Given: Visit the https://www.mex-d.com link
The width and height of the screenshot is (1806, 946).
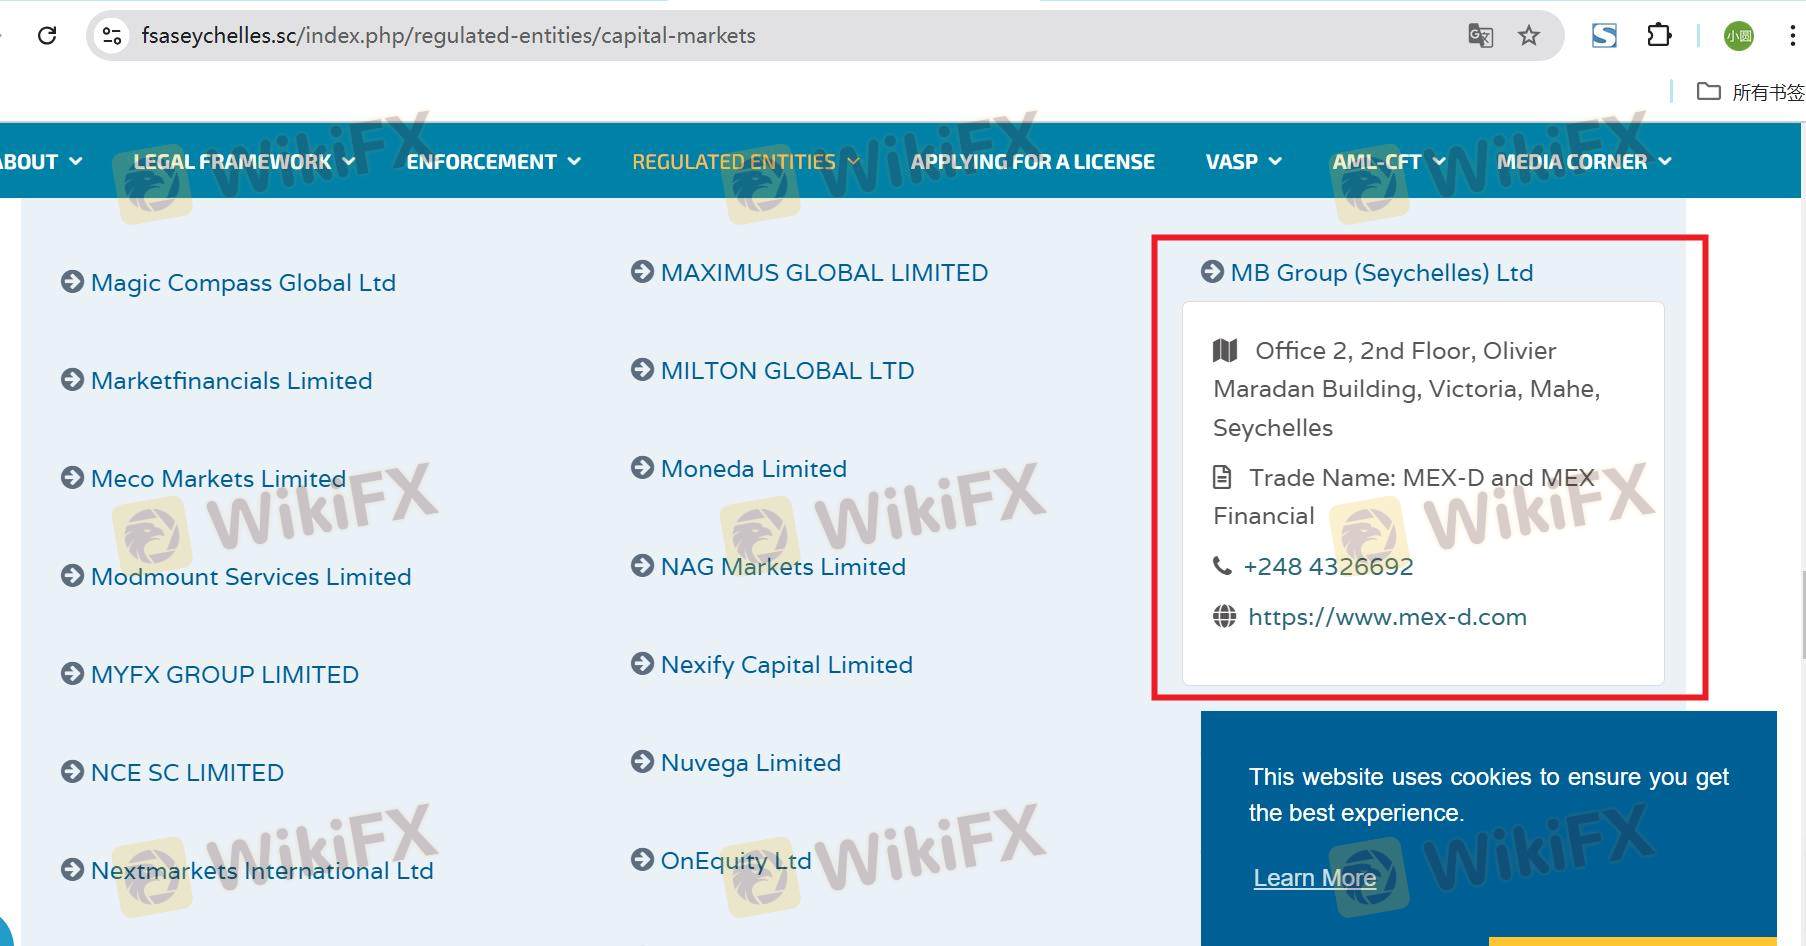Looking at the screenshot, I should (x=1387, y=617).
